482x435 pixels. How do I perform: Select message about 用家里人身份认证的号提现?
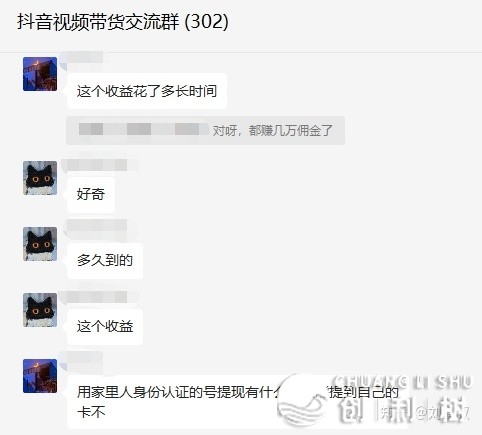coord(238,402)
